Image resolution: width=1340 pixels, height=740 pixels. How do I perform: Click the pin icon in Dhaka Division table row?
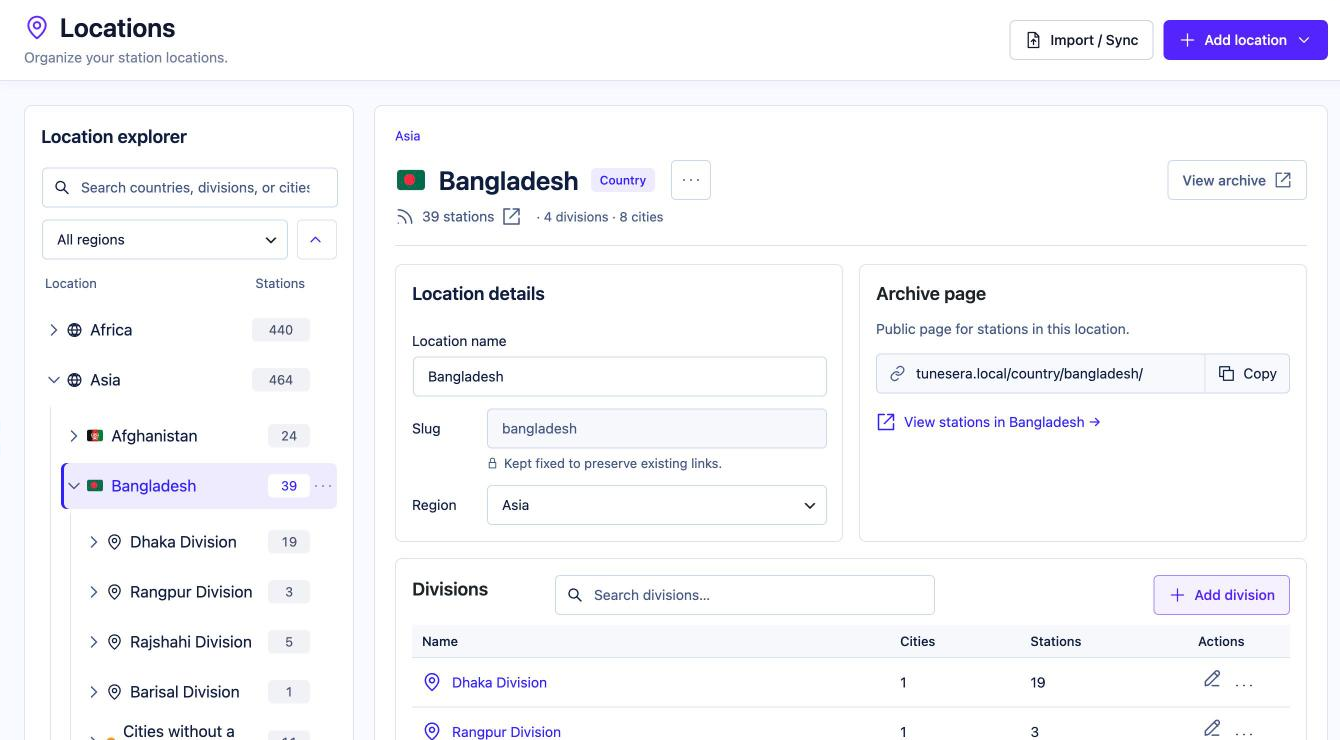432,682
